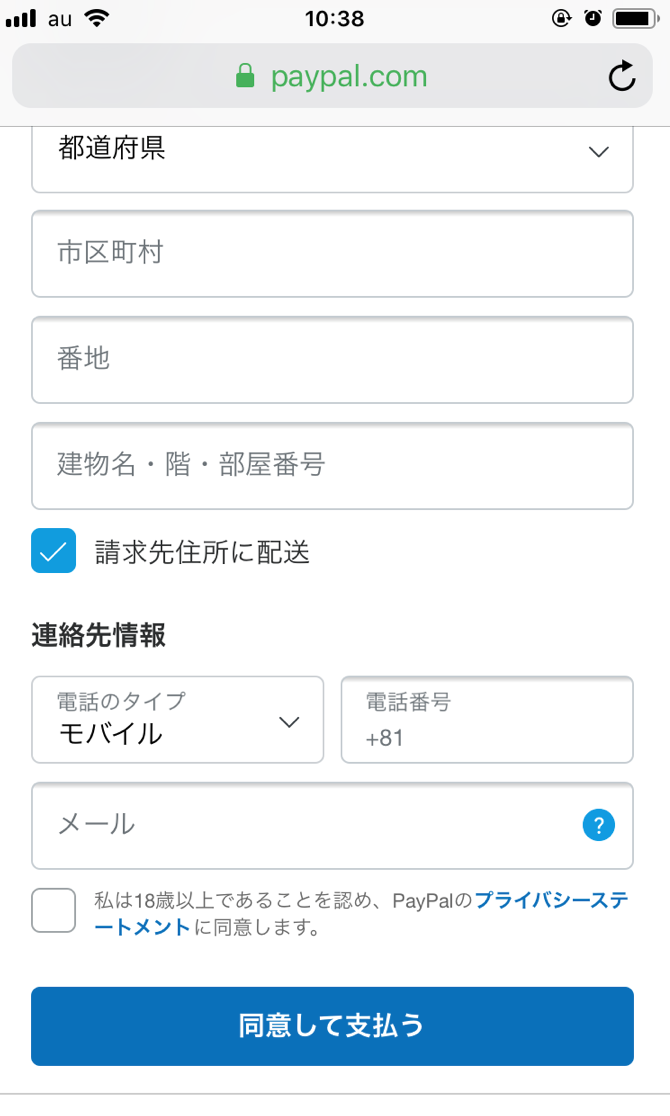
Task: Focus the 建物名・階・部屋番号 field
Action: click(x=332, y=466)
